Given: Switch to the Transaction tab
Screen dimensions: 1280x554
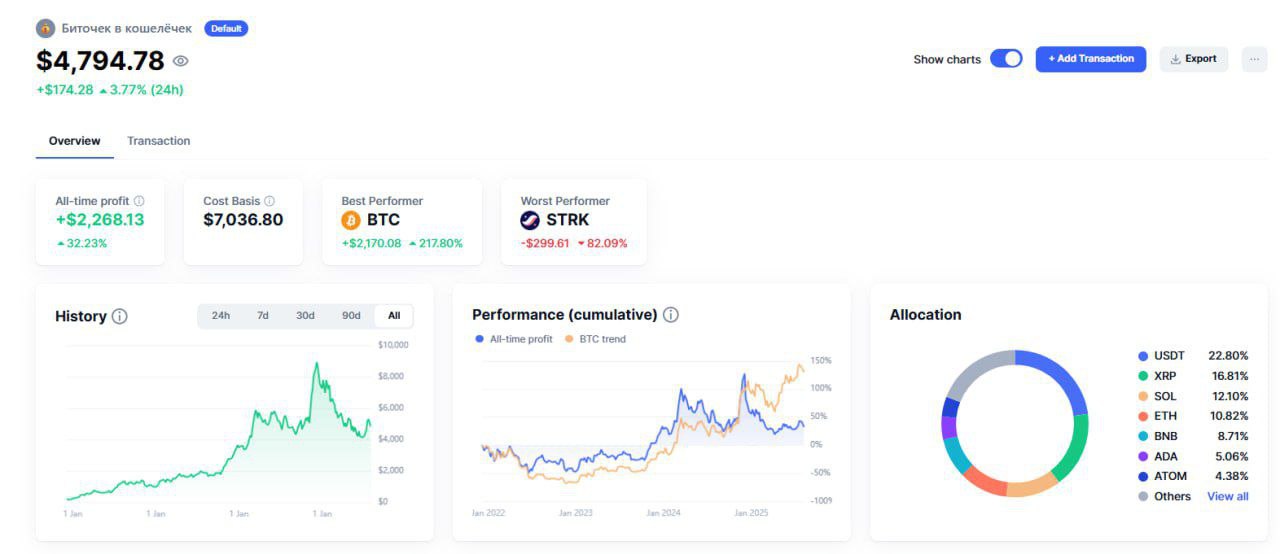Looking at the screenshot, I should pos(158,141).
